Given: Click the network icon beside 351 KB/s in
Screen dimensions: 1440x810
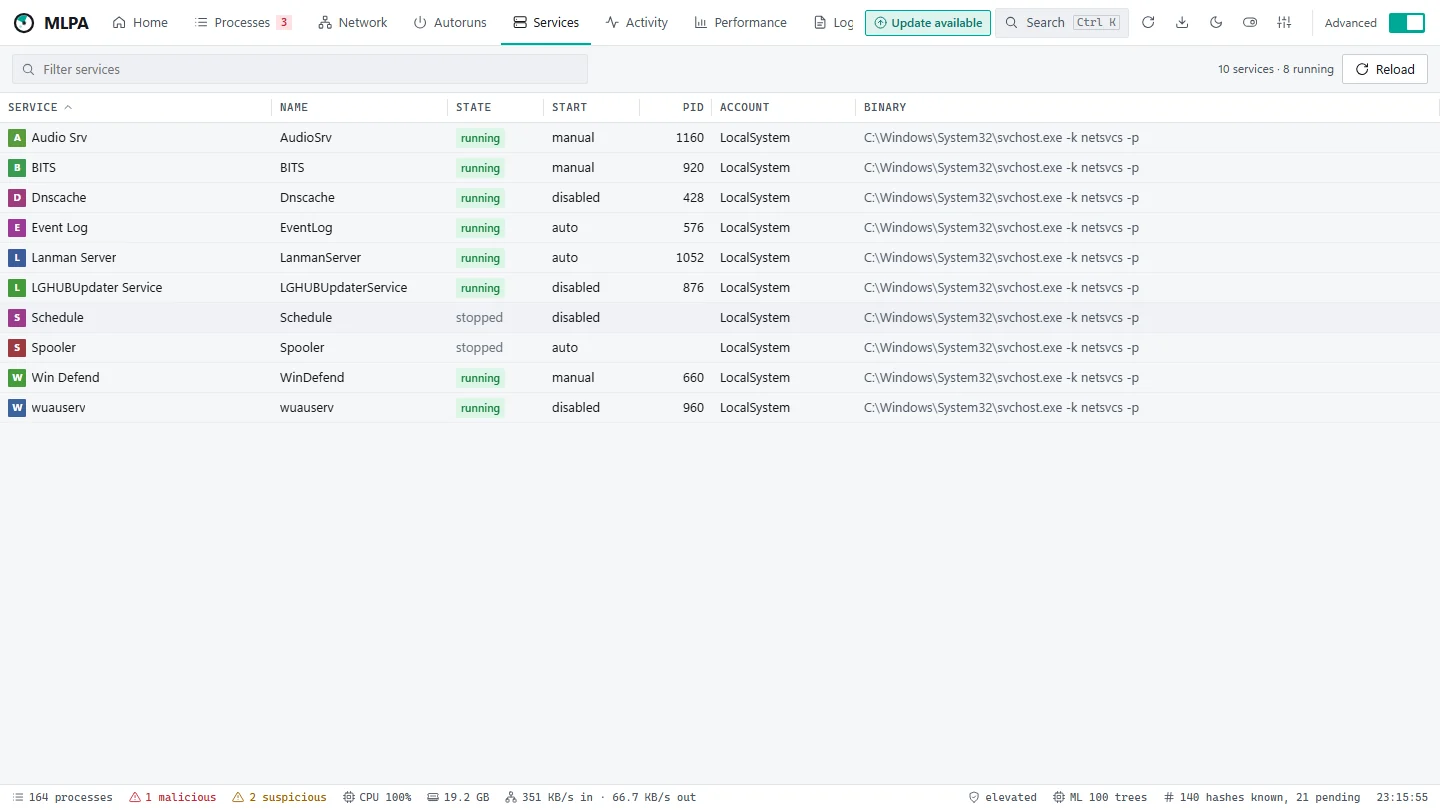Looking at the screenshot, I should point(511,798).
